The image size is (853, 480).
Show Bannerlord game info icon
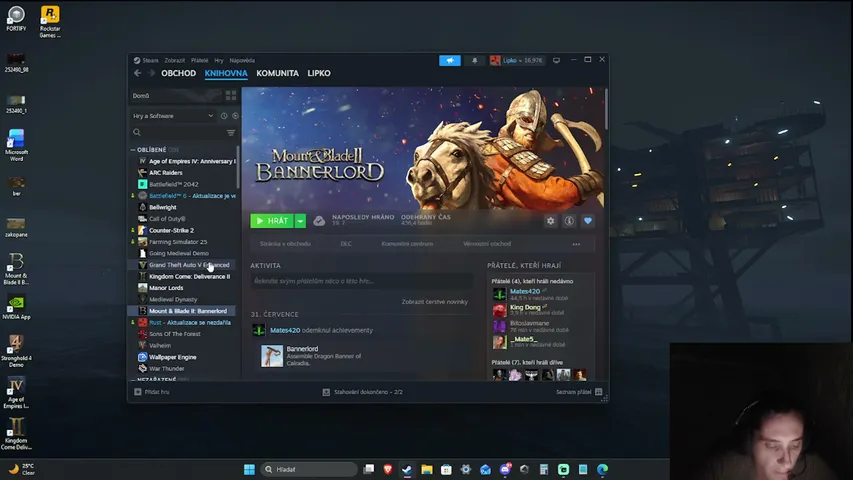(569, 221)
